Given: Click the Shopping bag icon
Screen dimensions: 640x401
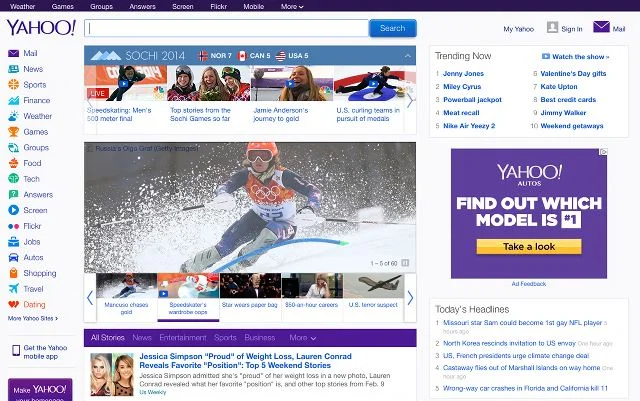Looking at the screenshot, I should pos(13,273).
